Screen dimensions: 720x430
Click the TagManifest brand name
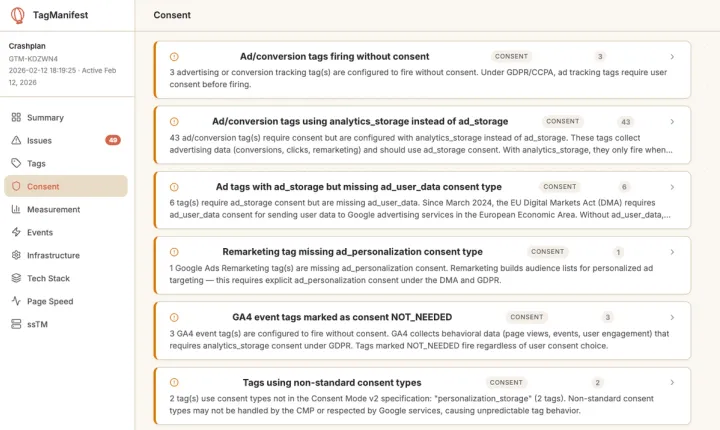[x=60, y=15]
